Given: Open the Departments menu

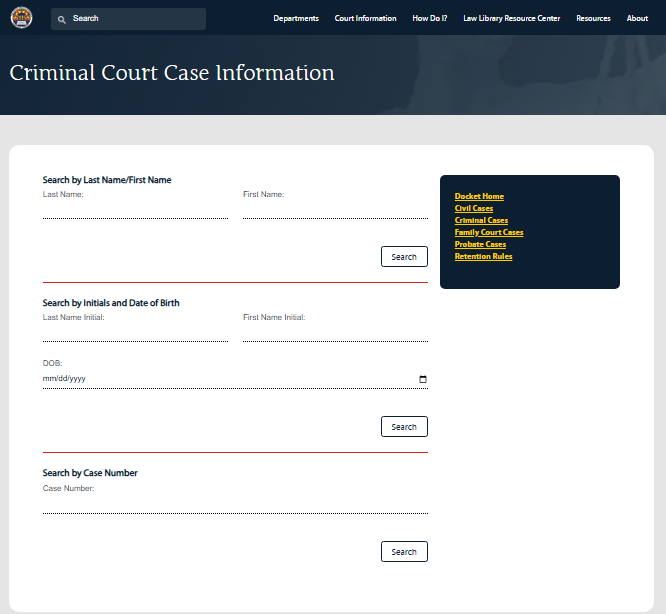Looking at the screenshot, I should click(x=296, y=18).
